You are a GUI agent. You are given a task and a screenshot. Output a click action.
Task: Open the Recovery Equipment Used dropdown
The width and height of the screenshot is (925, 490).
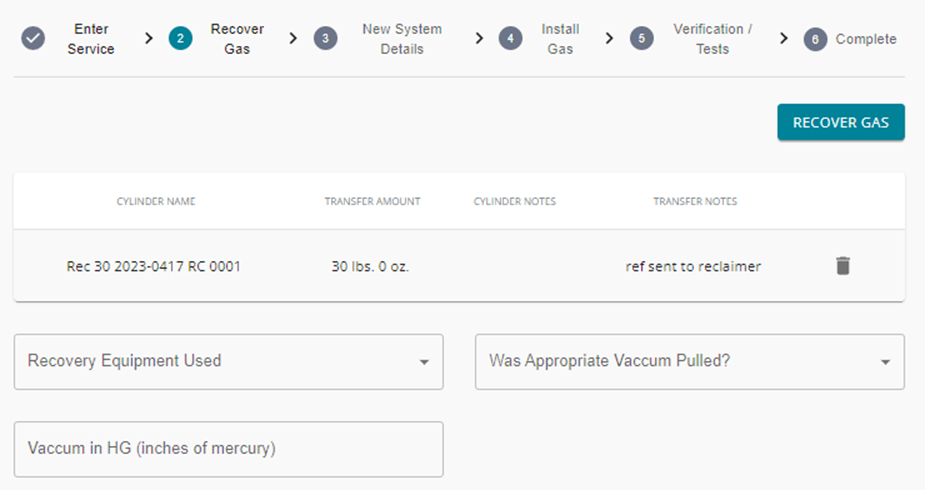[x=229, y=361]
